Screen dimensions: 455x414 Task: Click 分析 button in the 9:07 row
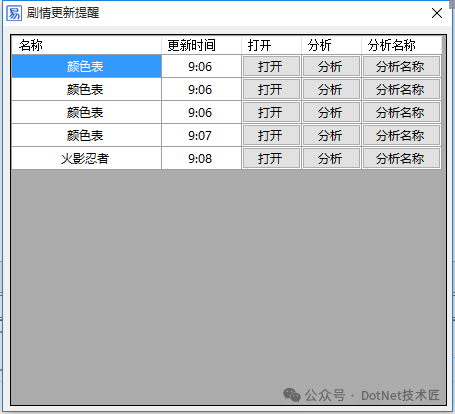pyautogui.click(x=331, y=136)
